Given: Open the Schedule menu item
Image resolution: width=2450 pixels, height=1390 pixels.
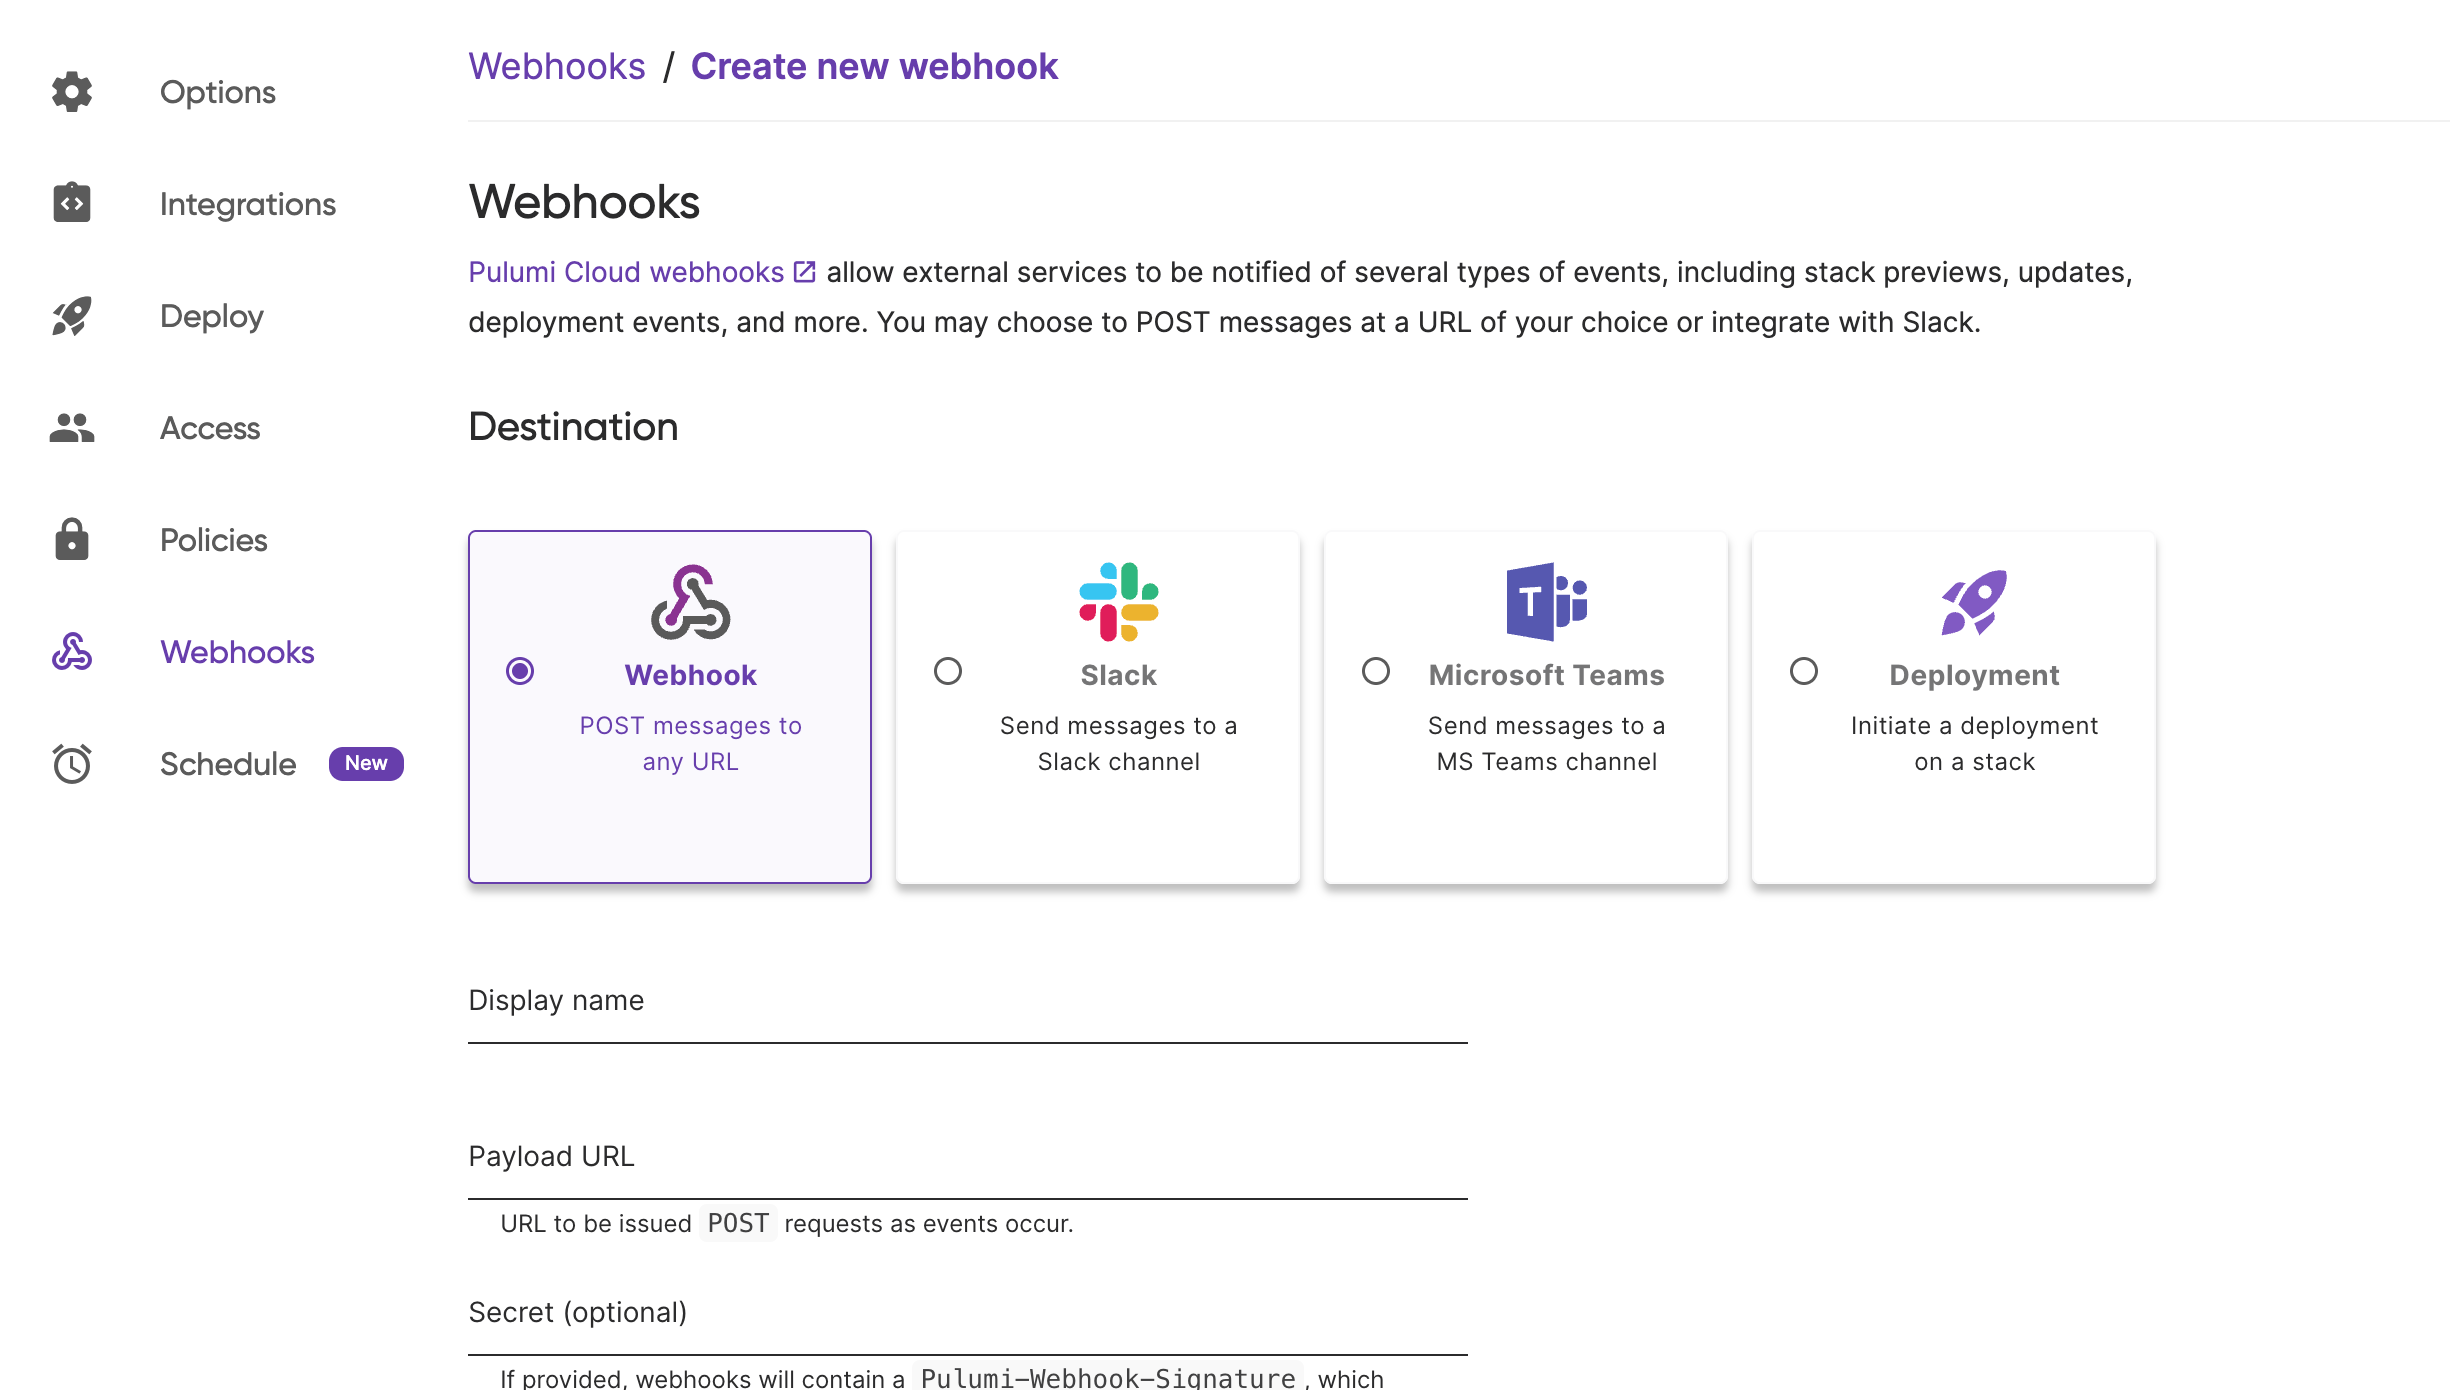Looking at the screenshot, I should click(x=228, y=764).
